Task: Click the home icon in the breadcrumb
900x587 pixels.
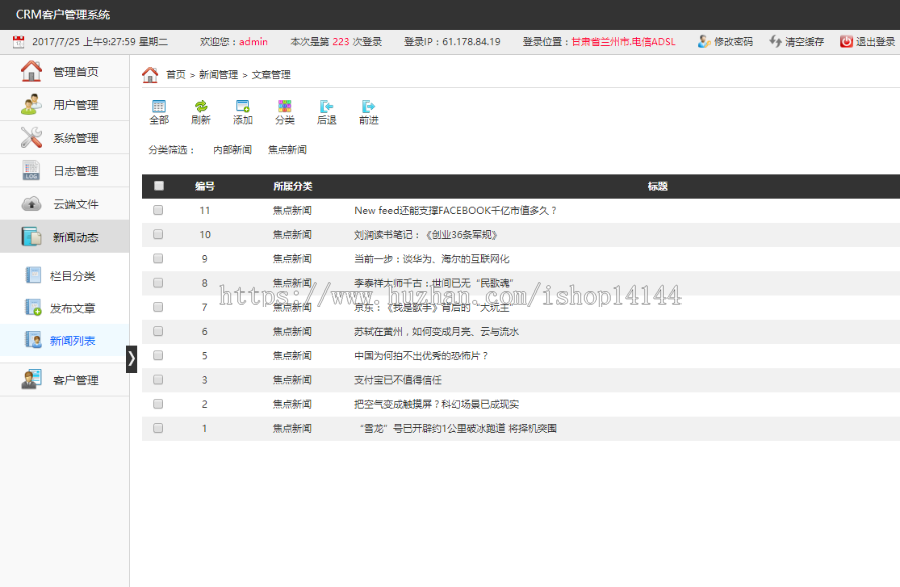Action: pos(150,75)
